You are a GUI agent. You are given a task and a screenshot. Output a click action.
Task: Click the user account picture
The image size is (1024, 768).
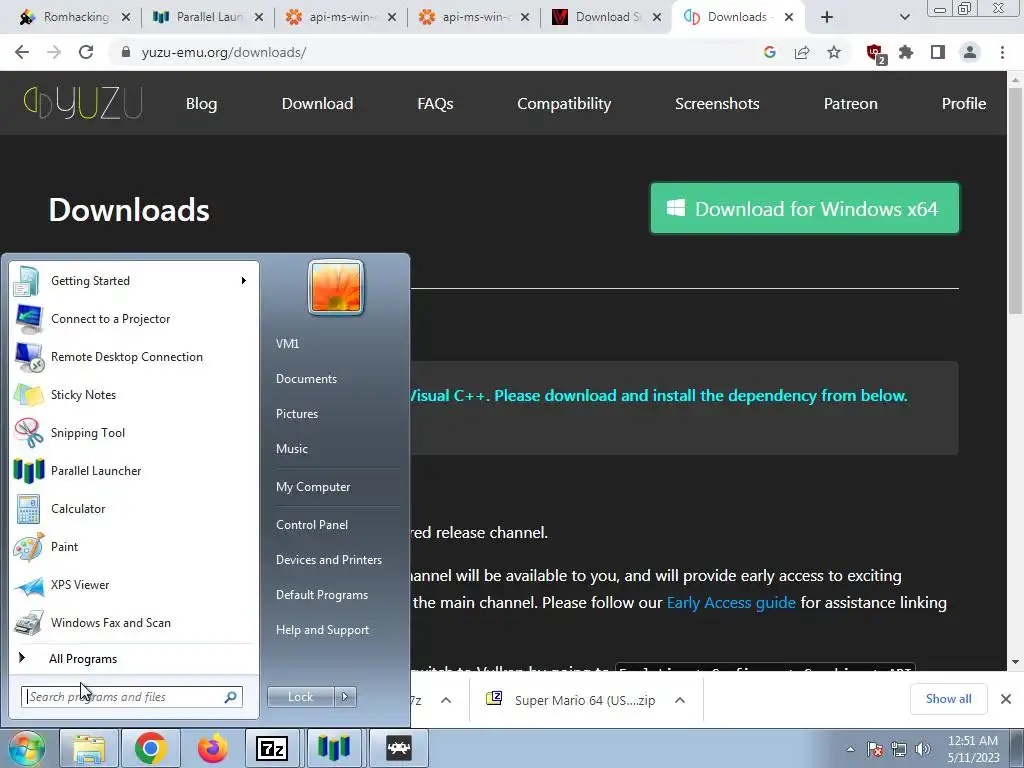coord(336,287)
